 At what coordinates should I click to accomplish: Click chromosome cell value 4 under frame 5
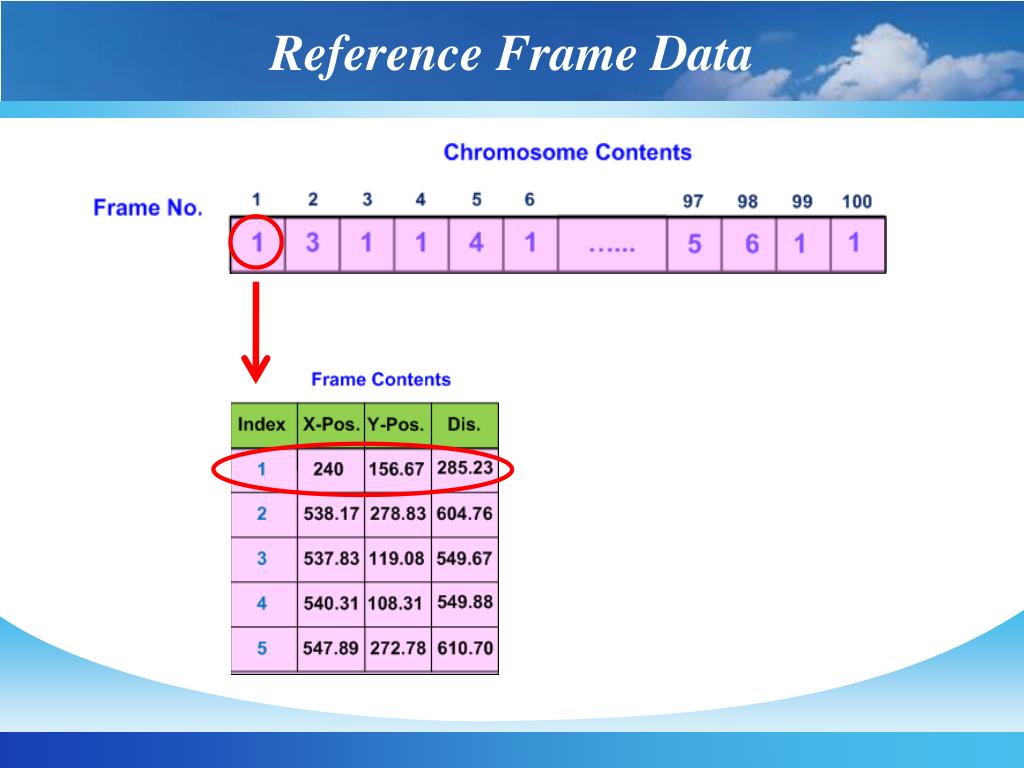(x=476, y=242)
